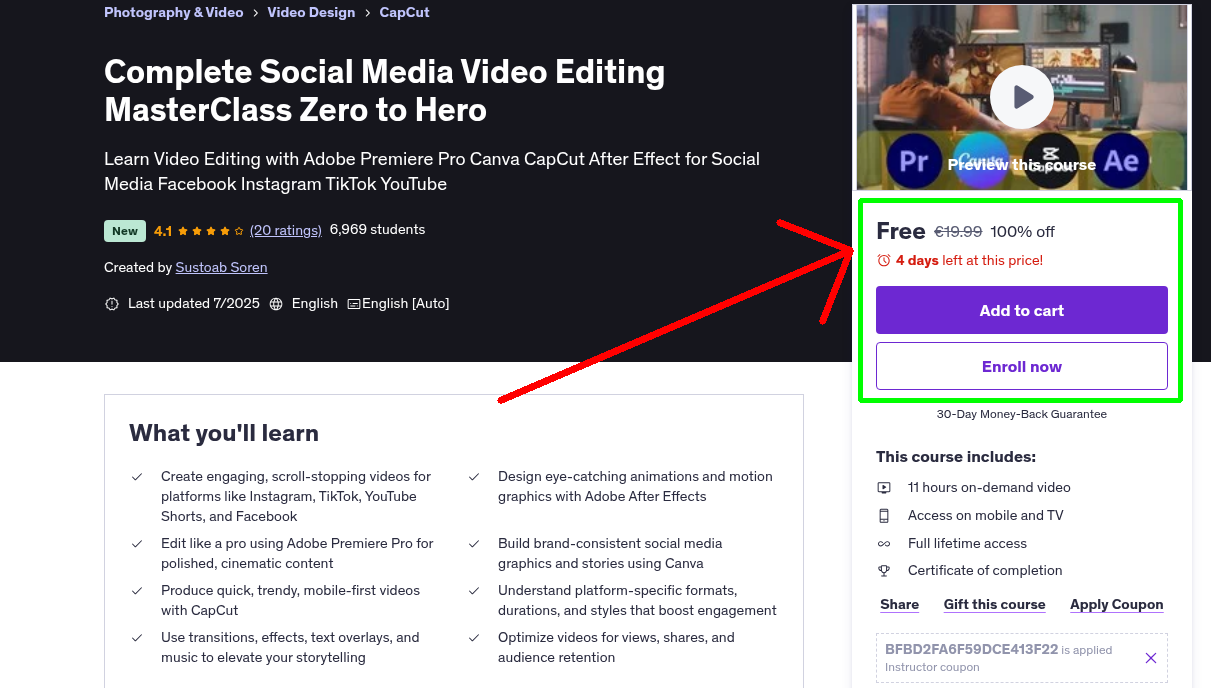Image resolution: width=1211 pixels, height=688 pixels.
Task: Click Access on mobile and TV text
Action: pyautogui.click(x=986, y=516)
